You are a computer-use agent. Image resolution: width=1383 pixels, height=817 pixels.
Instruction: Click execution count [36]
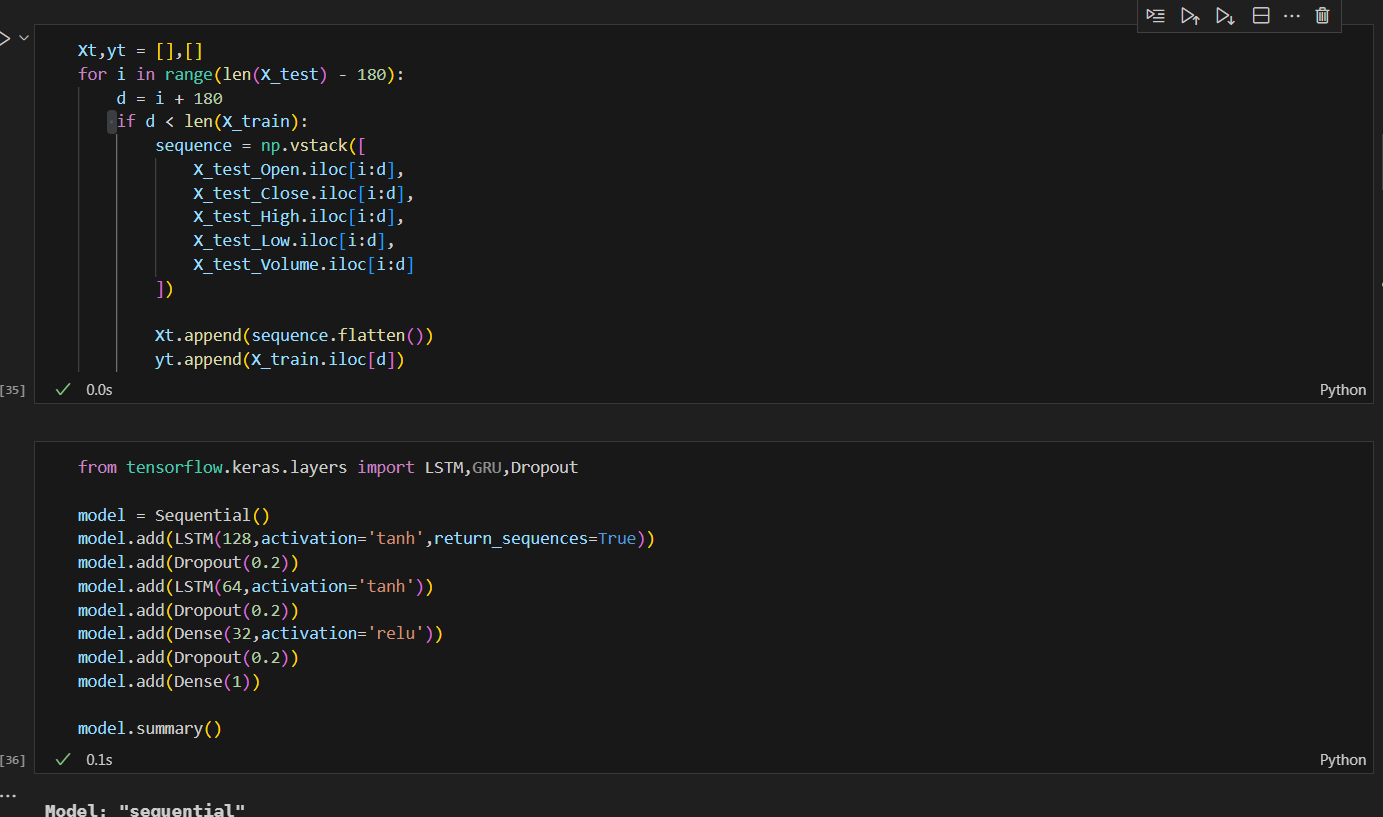tap(13, 759)
